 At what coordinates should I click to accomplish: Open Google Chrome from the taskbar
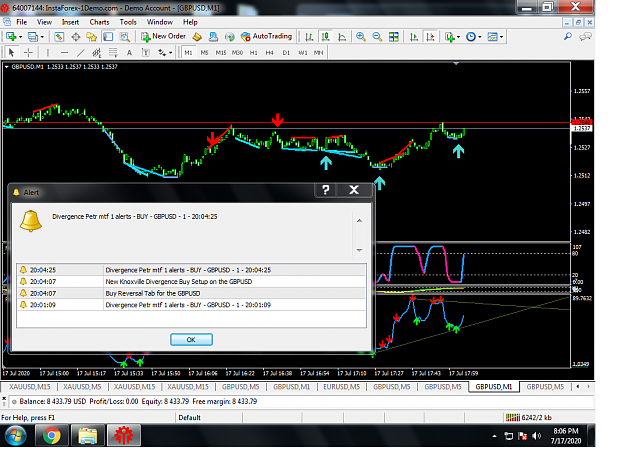51,435
